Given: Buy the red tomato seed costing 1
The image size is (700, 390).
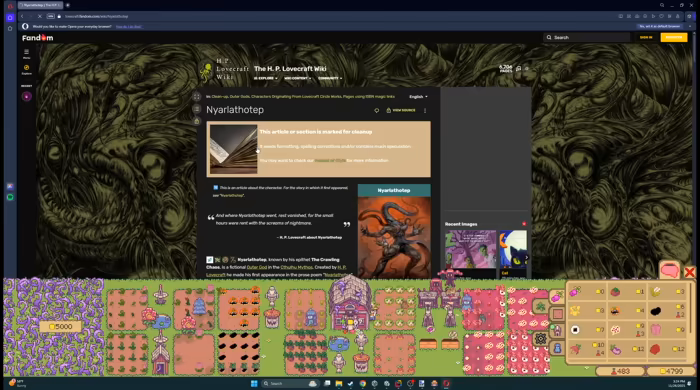Looking at the screenshot, I should [627, 292].
